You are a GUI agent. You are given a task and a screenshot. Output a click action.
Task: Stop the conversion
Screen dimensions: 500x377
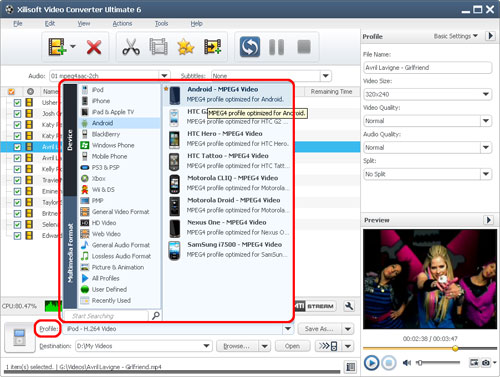coord(304,47)
